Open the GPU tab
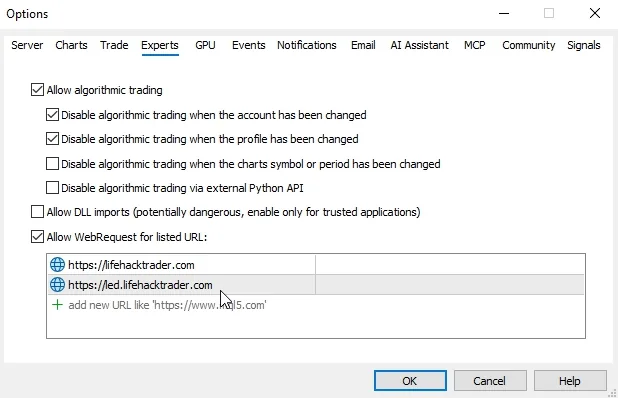 [205, 45]
